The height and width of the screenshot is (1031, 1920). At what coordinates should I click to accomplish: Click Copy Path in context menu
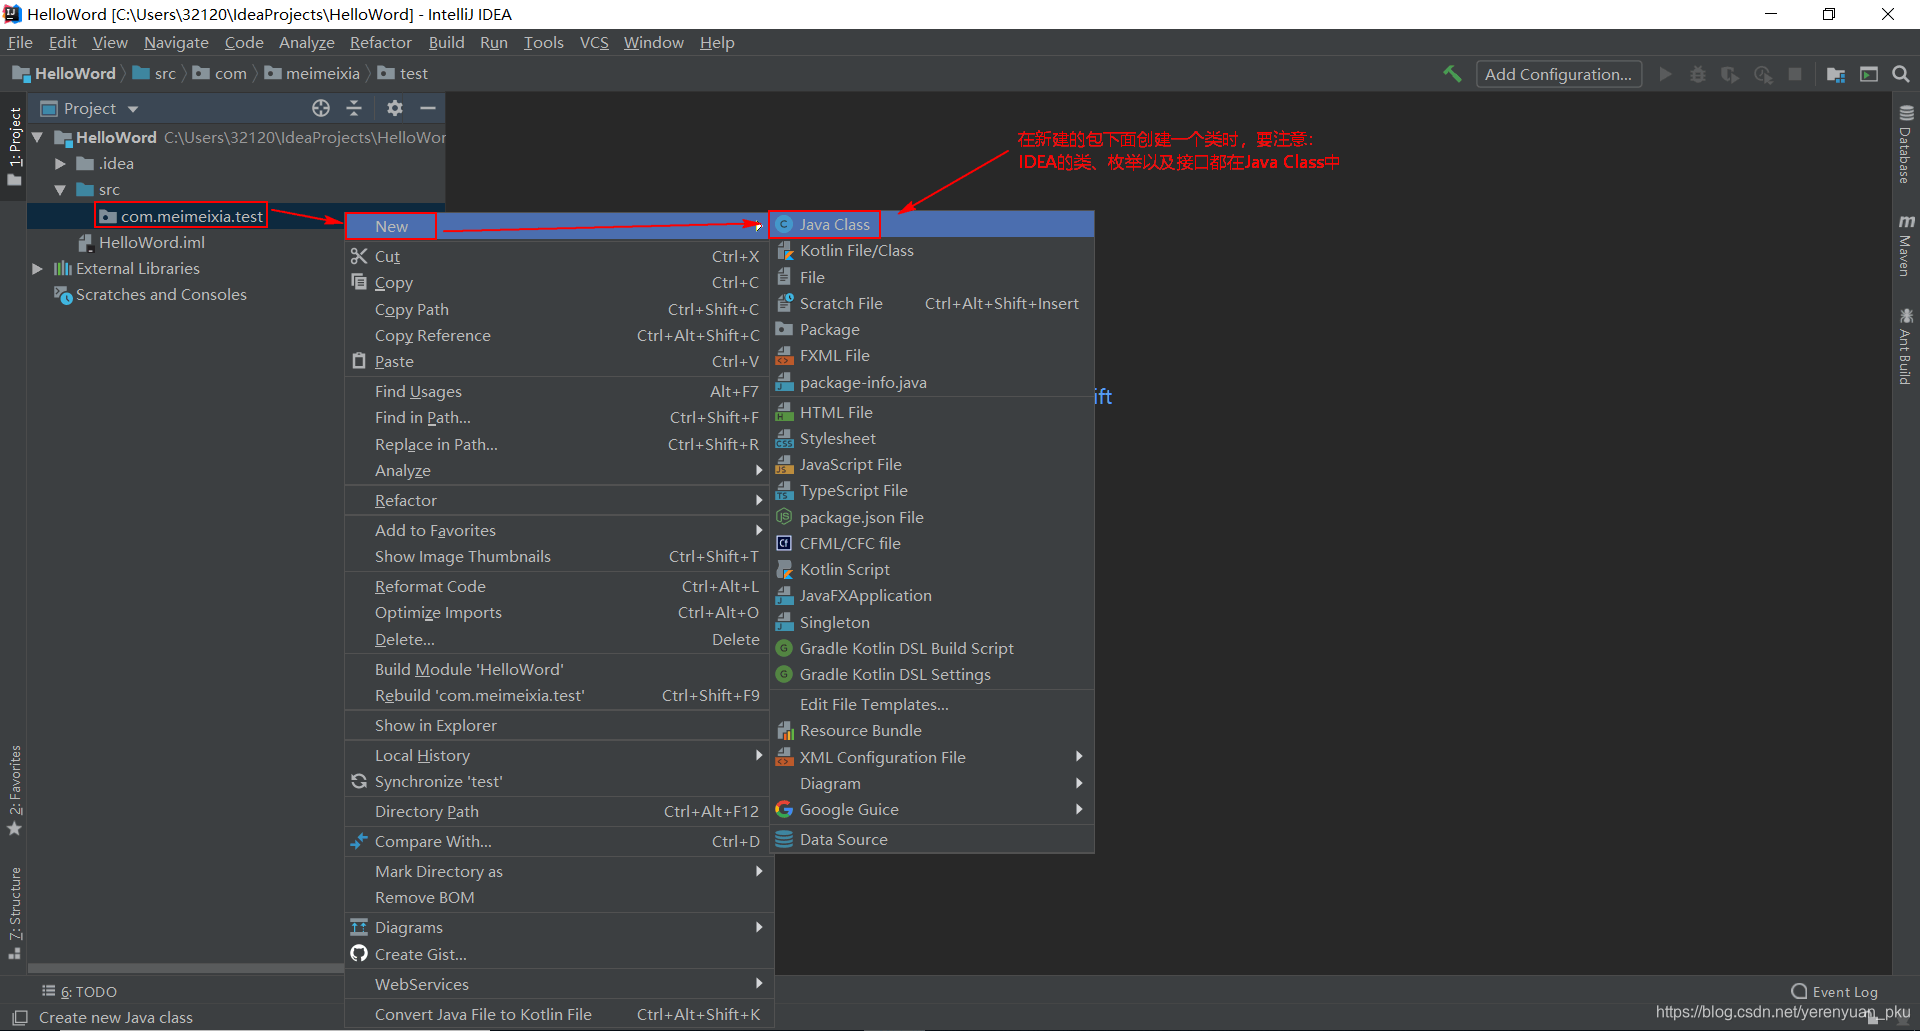(559, 309)
